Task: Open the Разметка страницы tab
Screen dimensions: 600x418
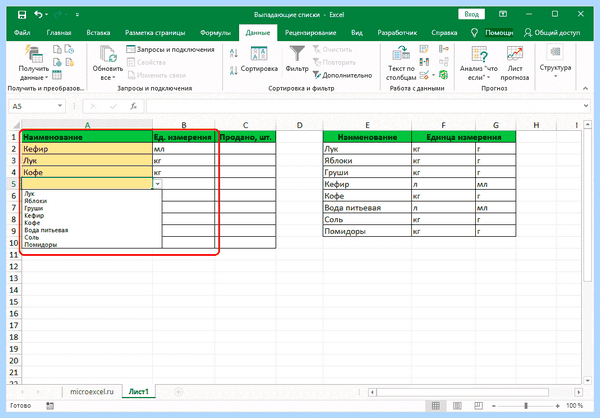Action: [x=155, y=33]
